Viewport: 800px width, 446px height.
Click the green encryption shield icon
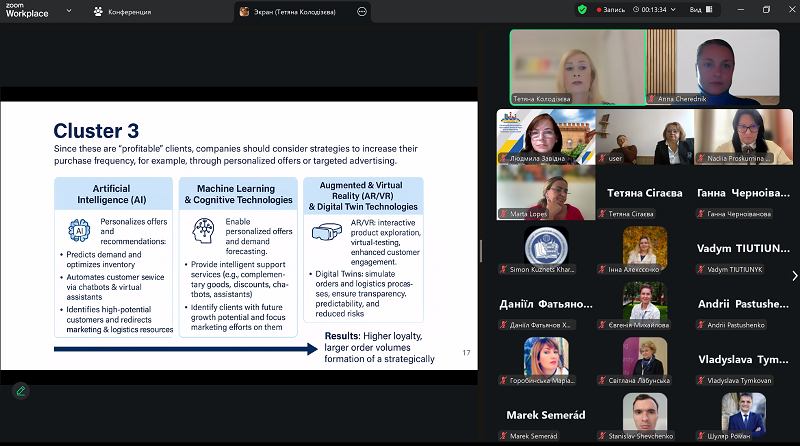(x=583, y=10)
